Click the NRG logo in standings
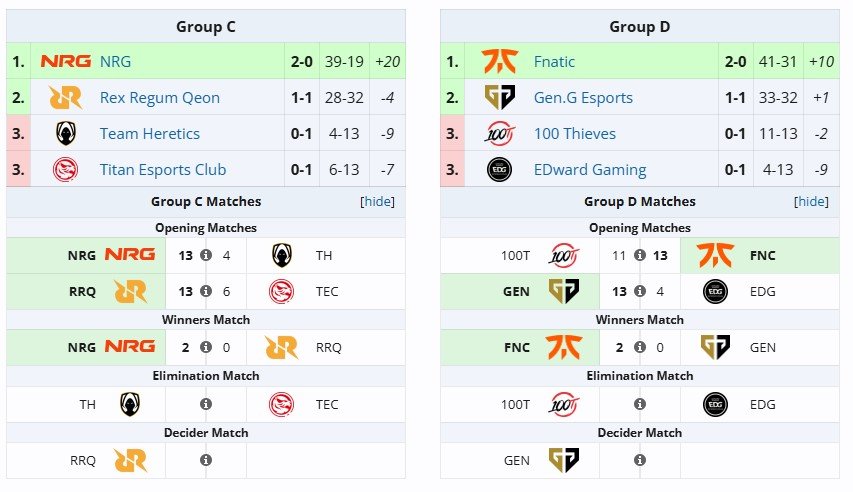This screenshot has width=853, height=492. click(x=65, y=61)
